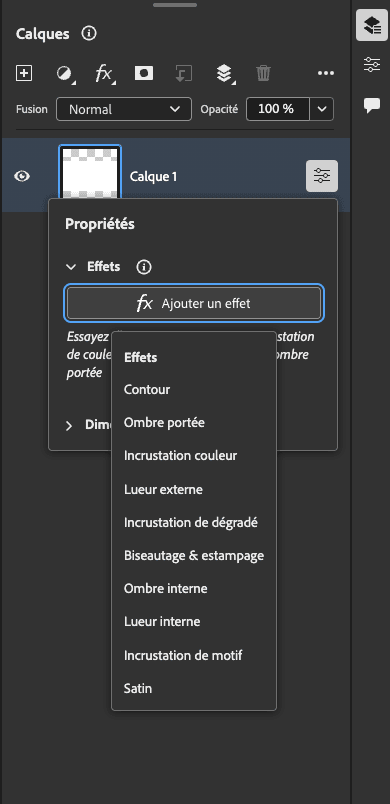This screenshot has height=804, width=390.
Task: Expand the Dimensions section chevron
Action: click(x=69, y=426)
